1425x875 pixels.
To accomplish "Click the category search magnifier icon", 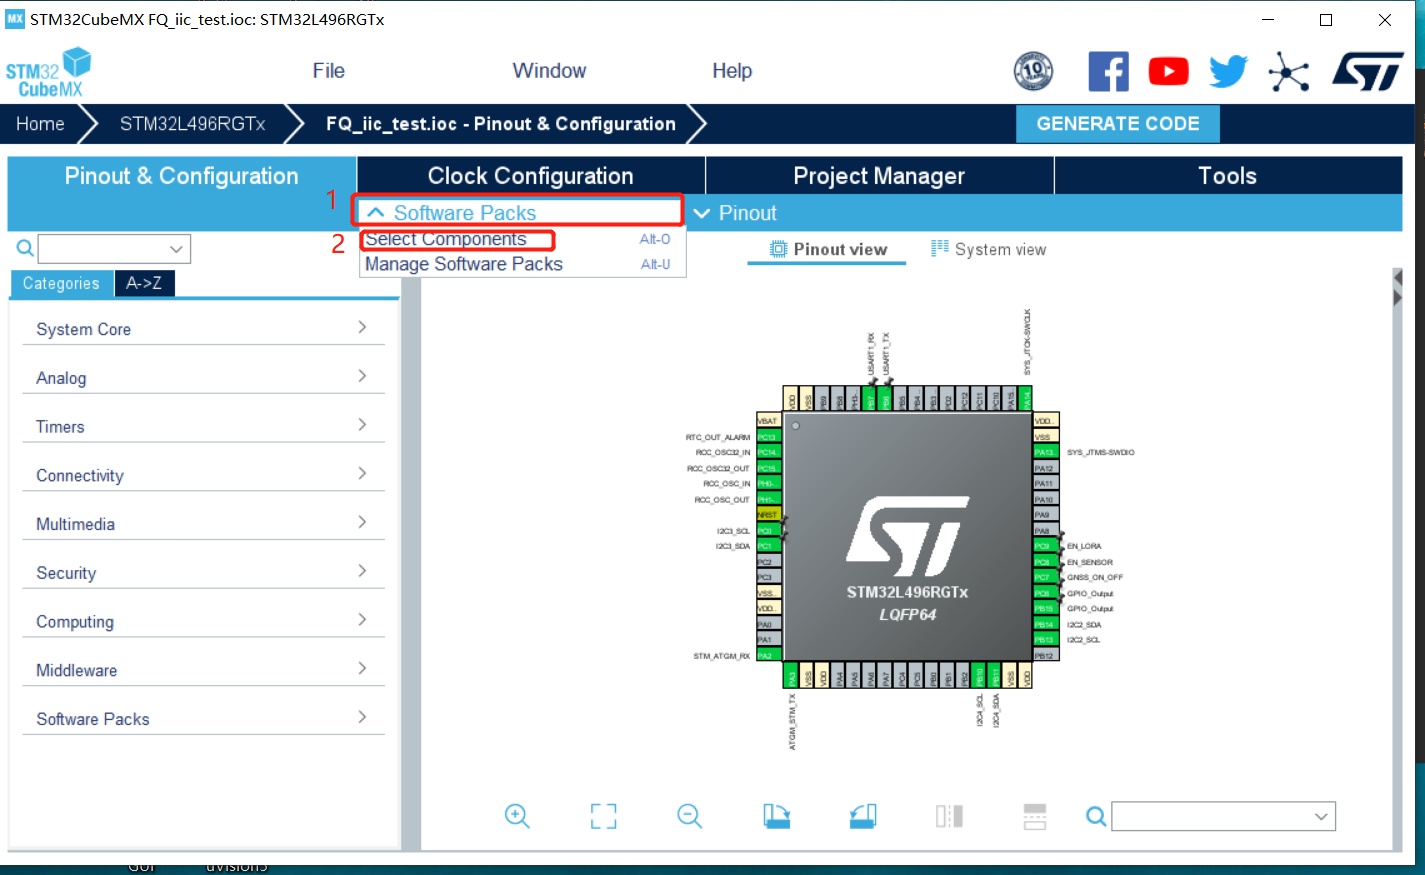I will click(25, 248).
